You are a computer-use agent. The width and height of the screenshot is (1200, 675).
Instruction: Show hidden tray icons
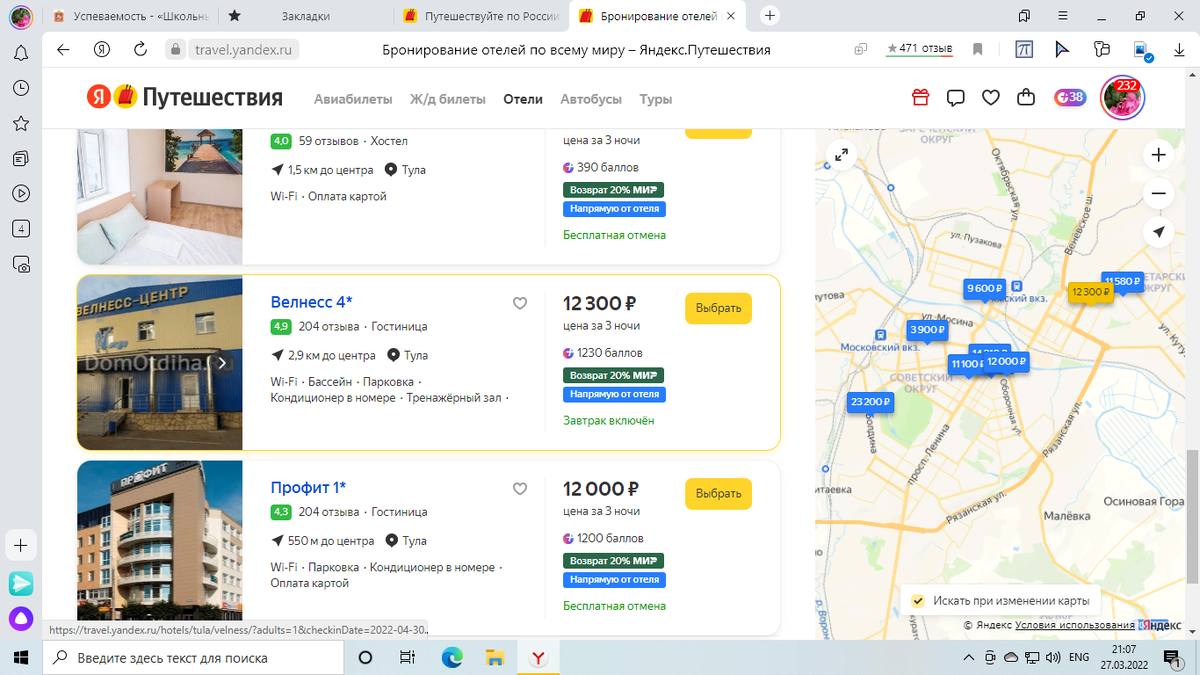coord(968,657)
